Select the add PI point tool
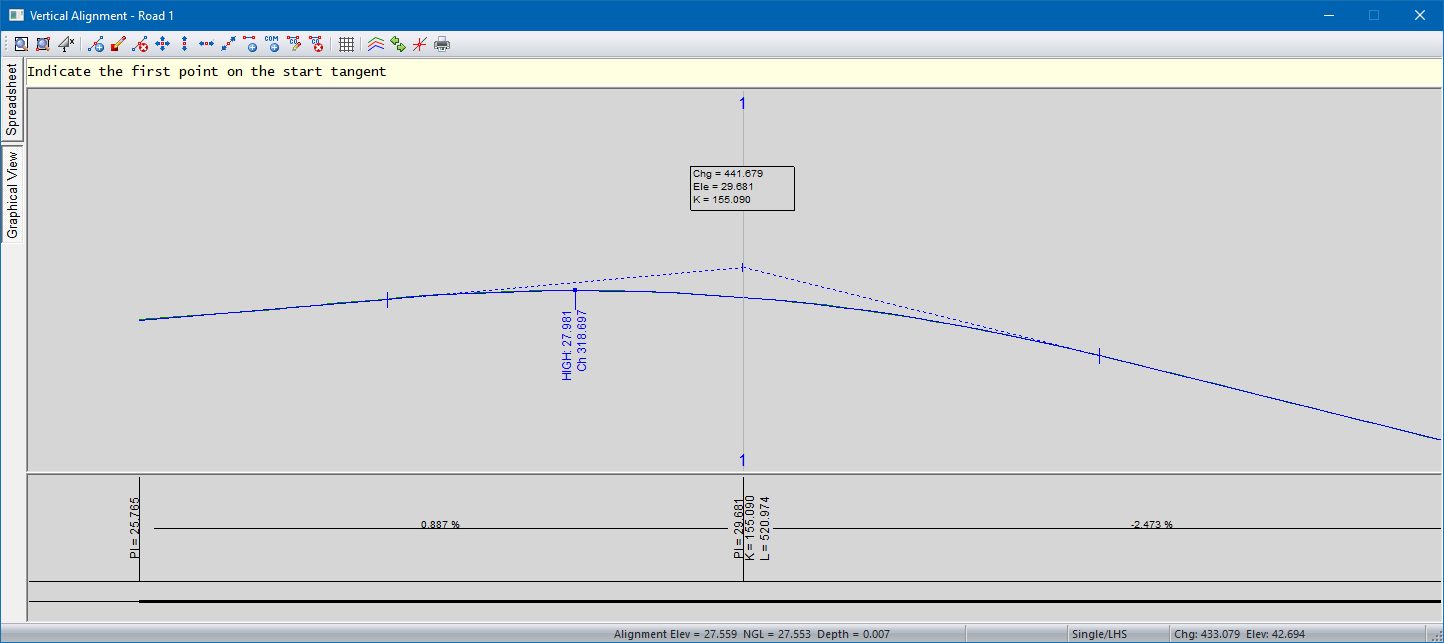 tap(96, 44)
